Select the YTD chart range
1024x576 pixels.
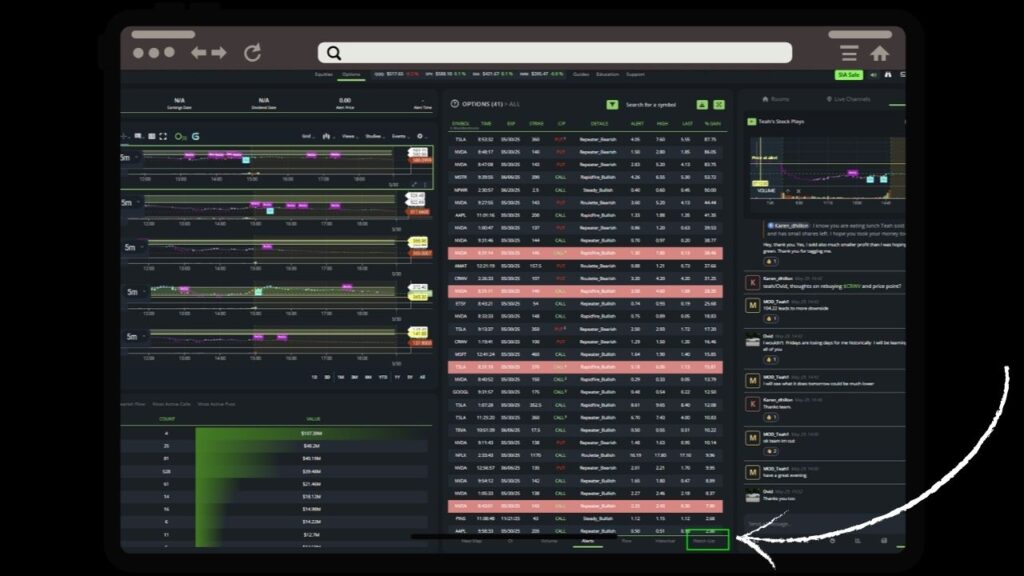click(383, 377)
